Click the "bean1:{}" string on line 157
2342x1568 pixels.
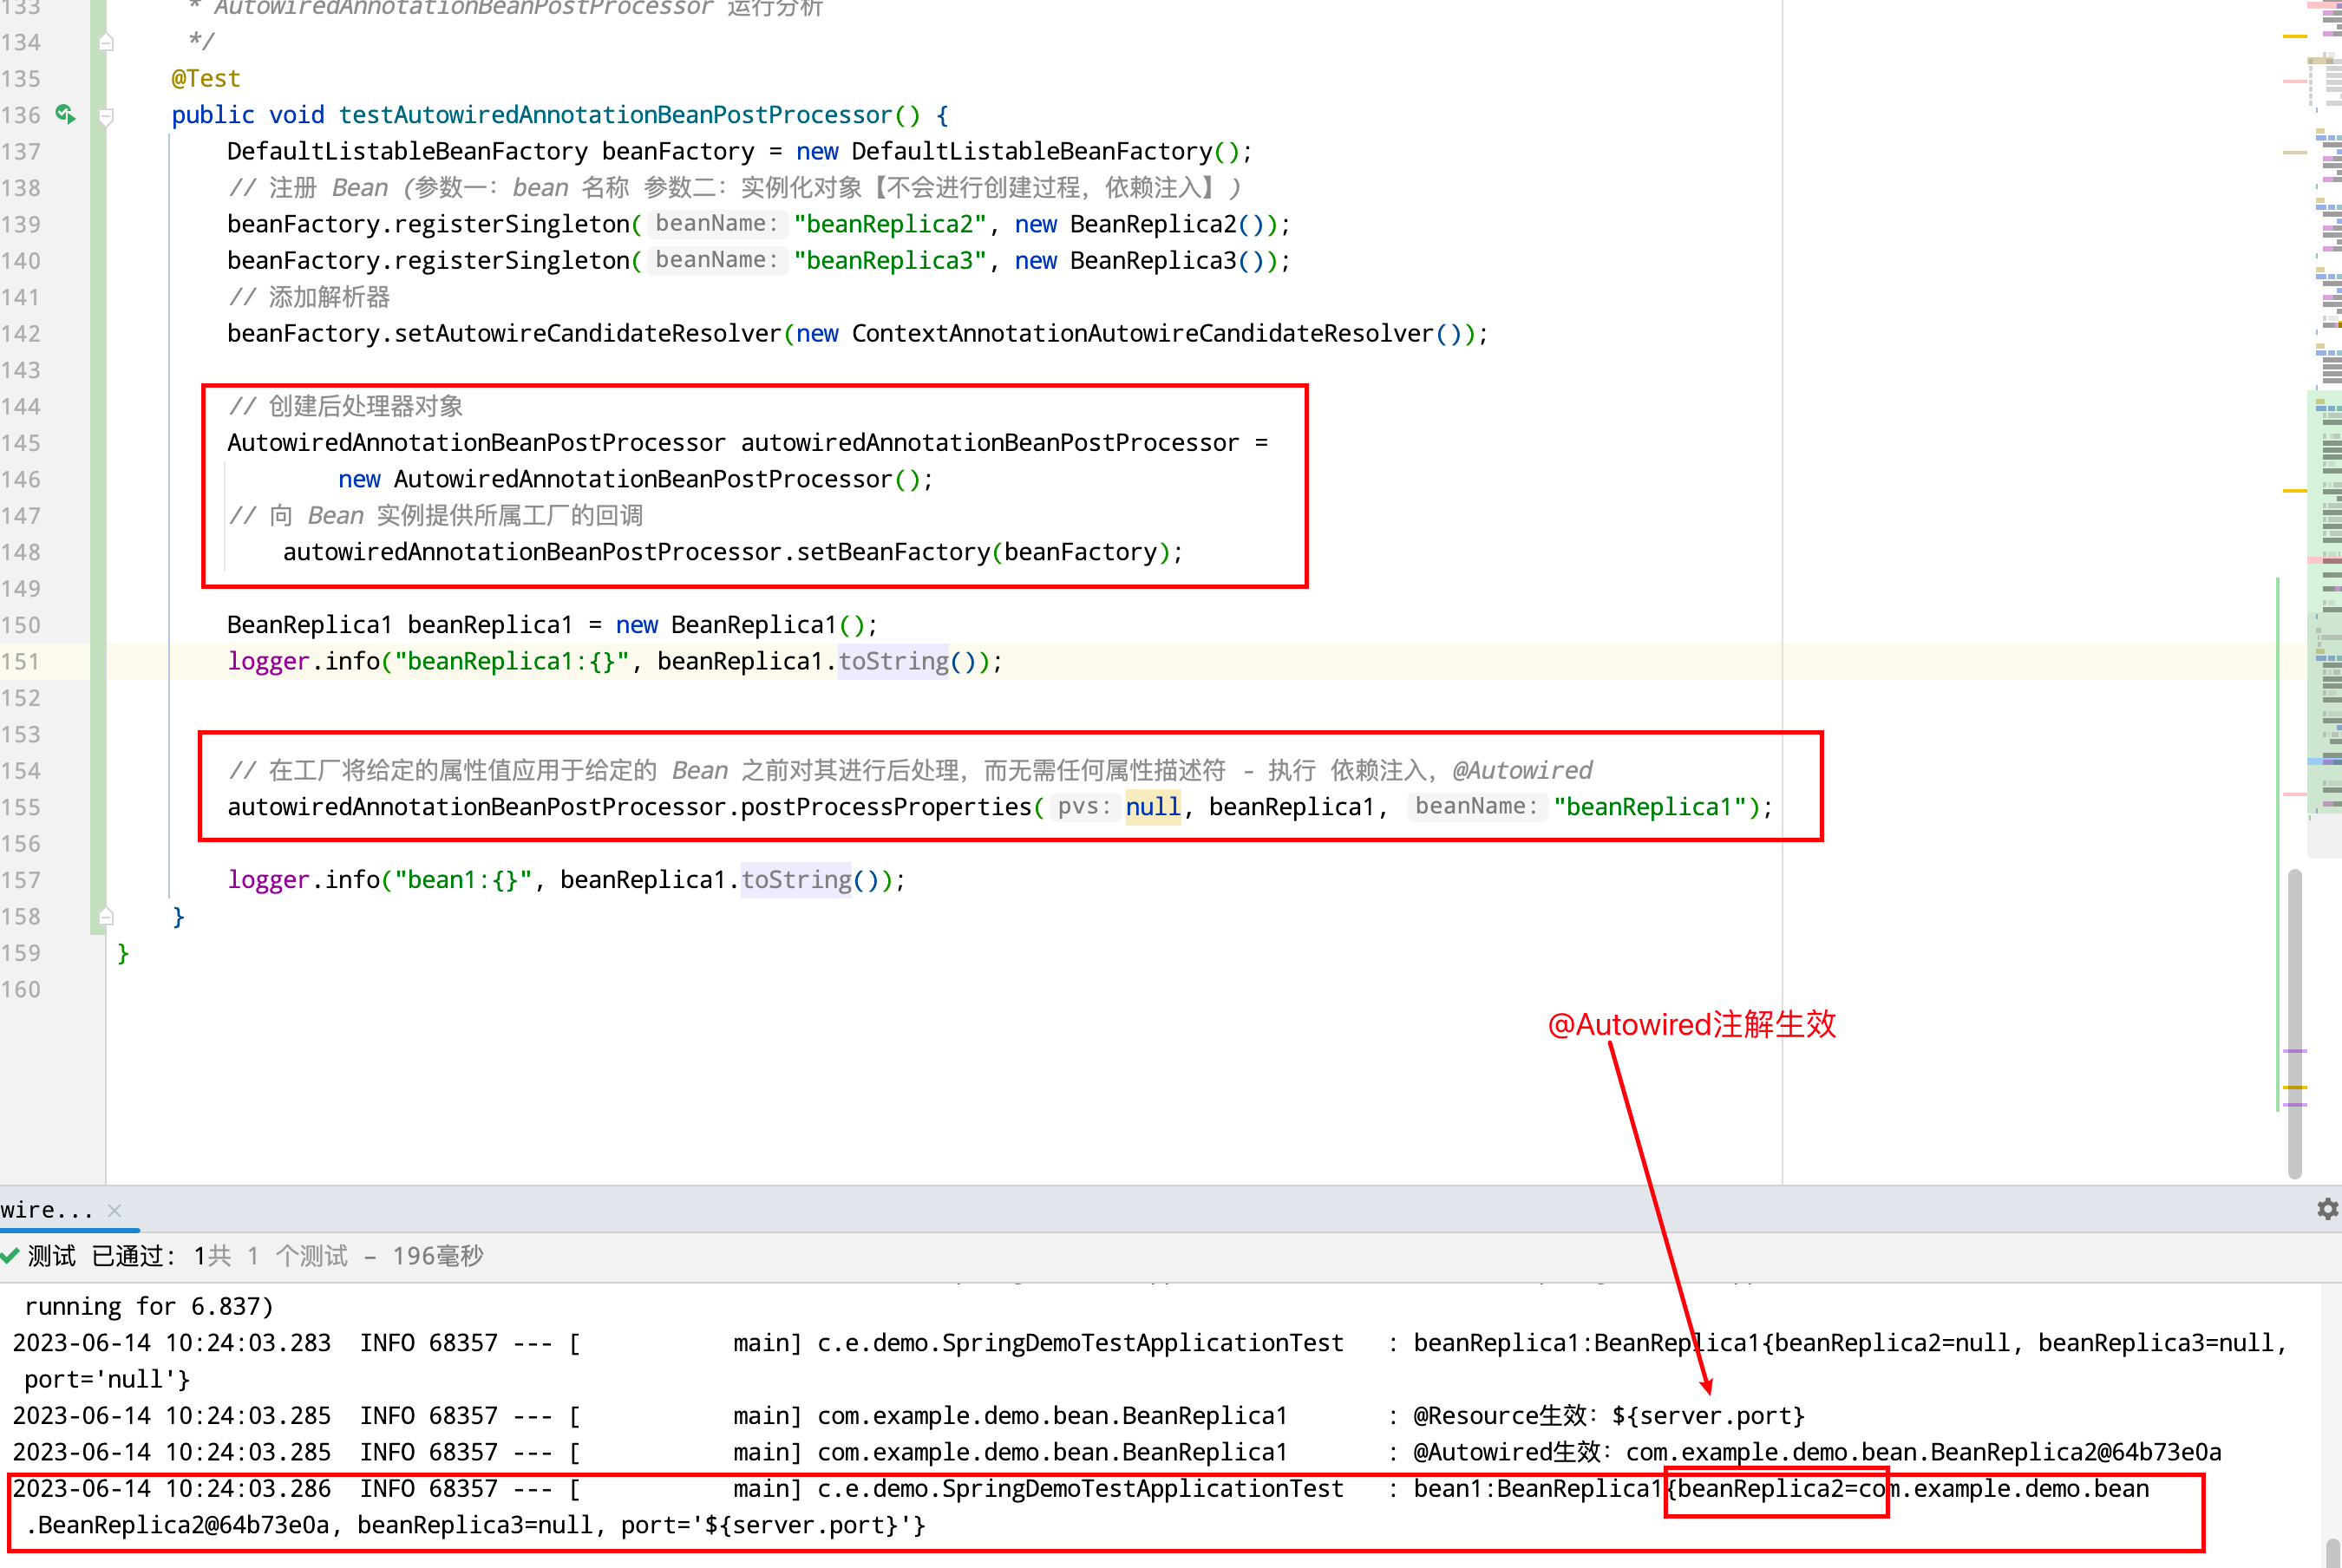point(463,880)
